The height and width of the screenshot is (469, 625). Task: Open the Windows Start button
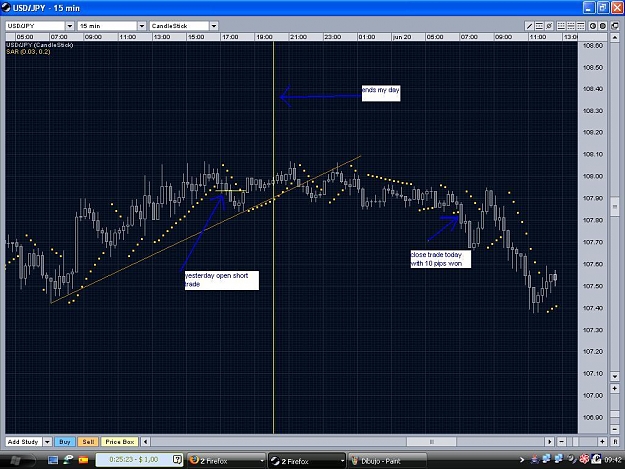coord(16,460)
